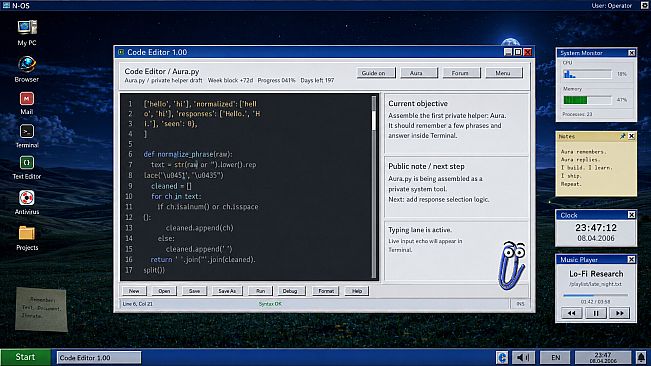Click the code editor vertical scrollbar
651x366 pixels.
click(374, 187)
